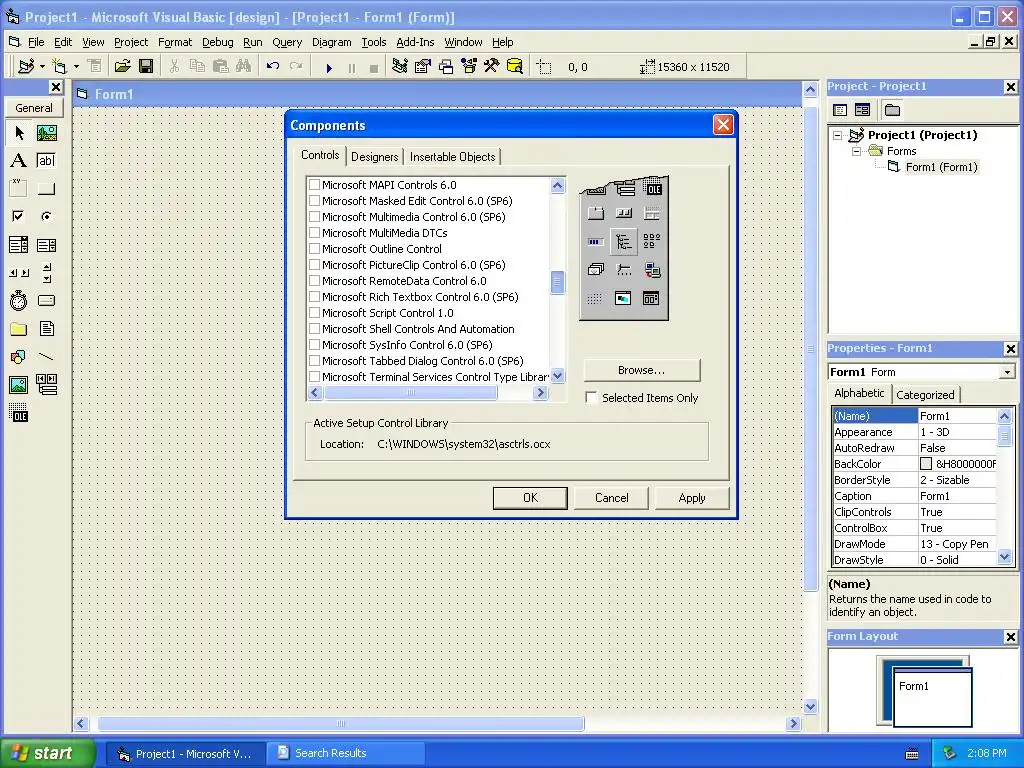1024x768 pixels.
Task: Click the Toolbox hammer-and-wrench toolbar icon
Action: [x=492, y=67]
